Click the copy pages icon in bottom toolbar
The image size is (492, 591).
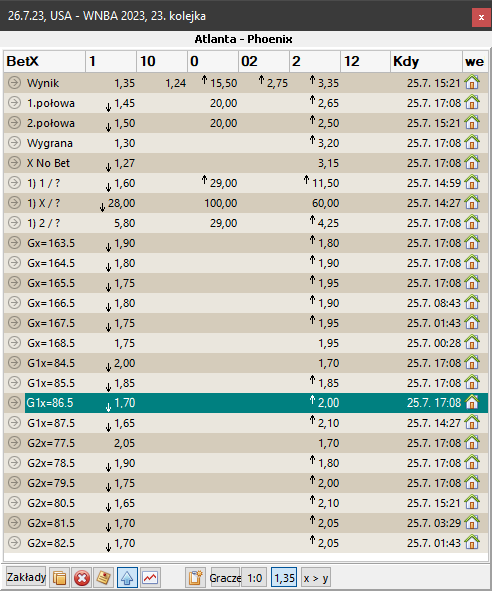(x=59, y=577)
